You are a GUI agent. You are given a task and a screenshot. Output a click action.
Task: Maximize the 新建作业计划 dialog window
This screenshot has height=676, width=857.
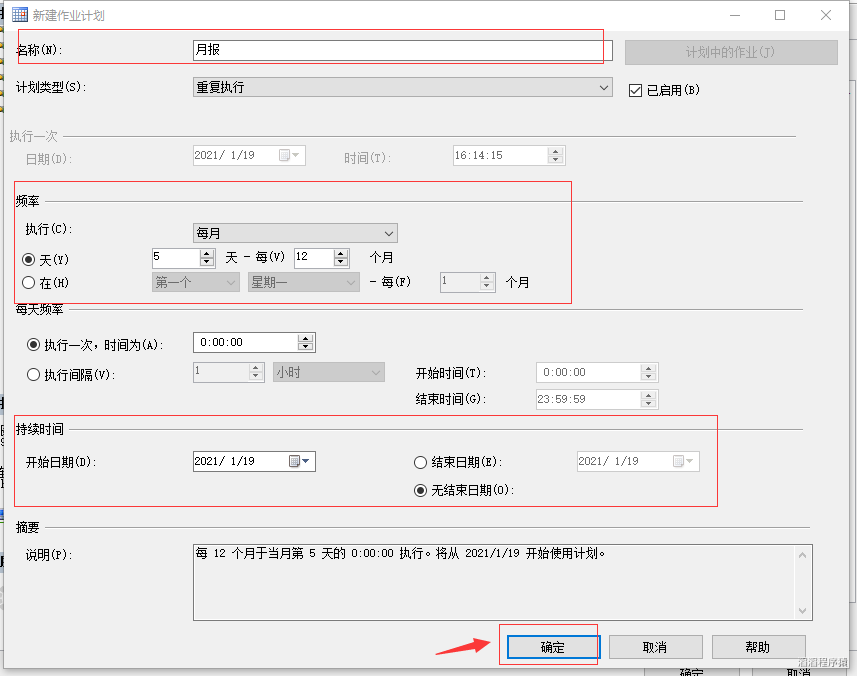[780, 15]
